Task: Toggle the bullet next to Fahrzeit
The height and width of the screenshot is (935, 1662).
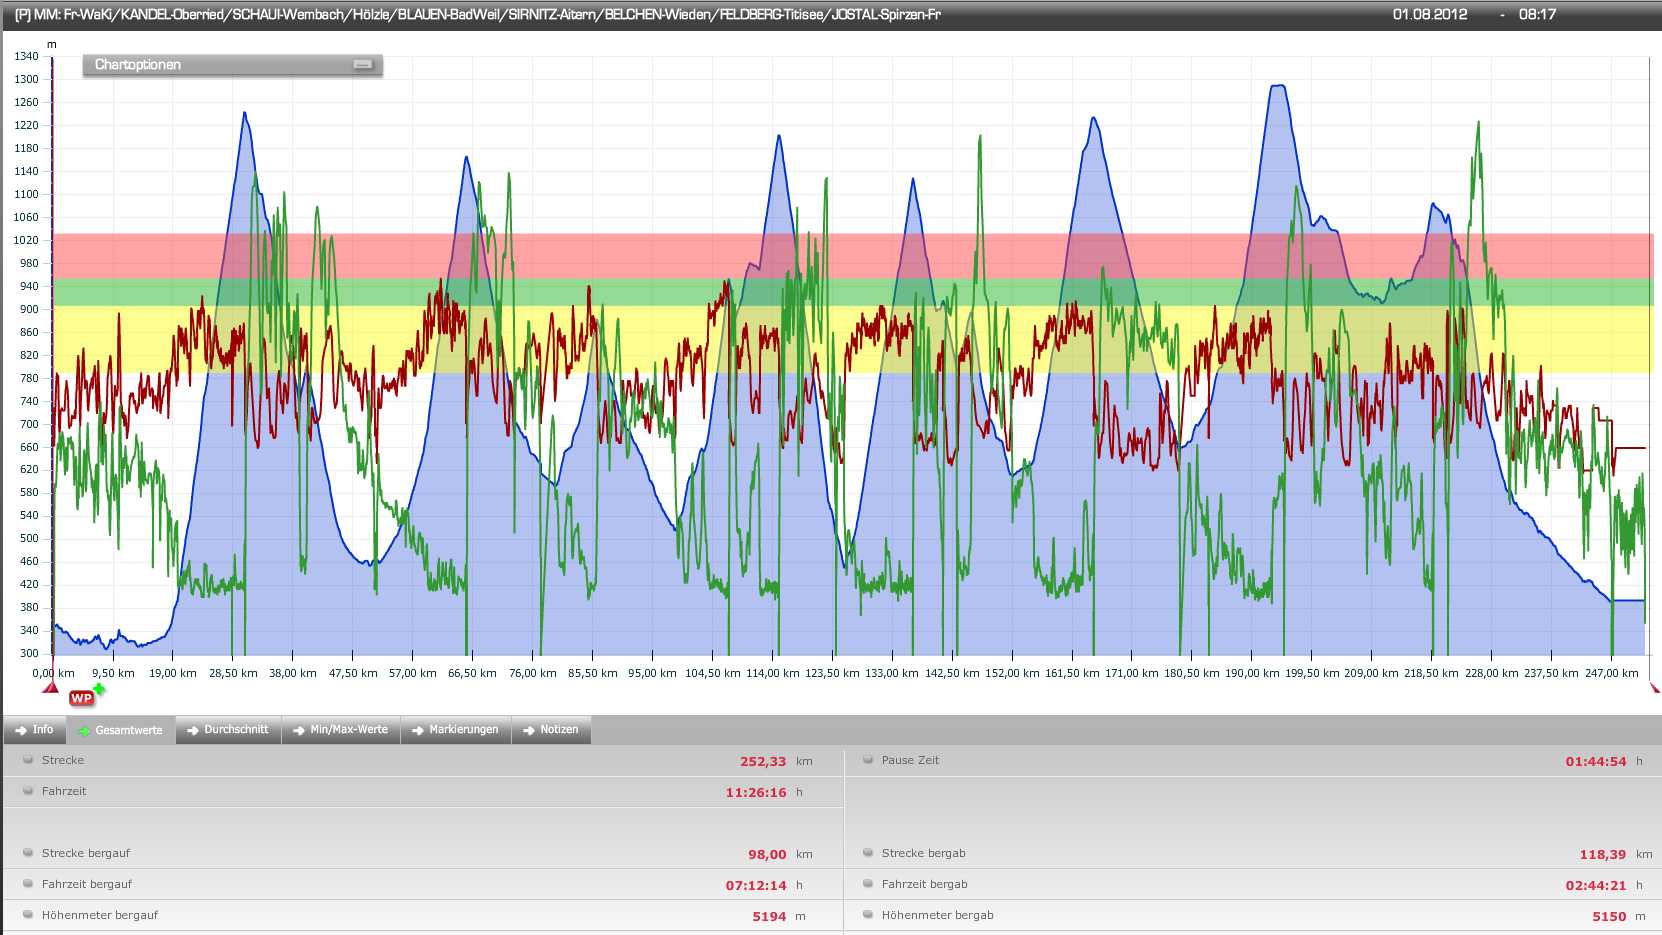Action: coord(28,791)
